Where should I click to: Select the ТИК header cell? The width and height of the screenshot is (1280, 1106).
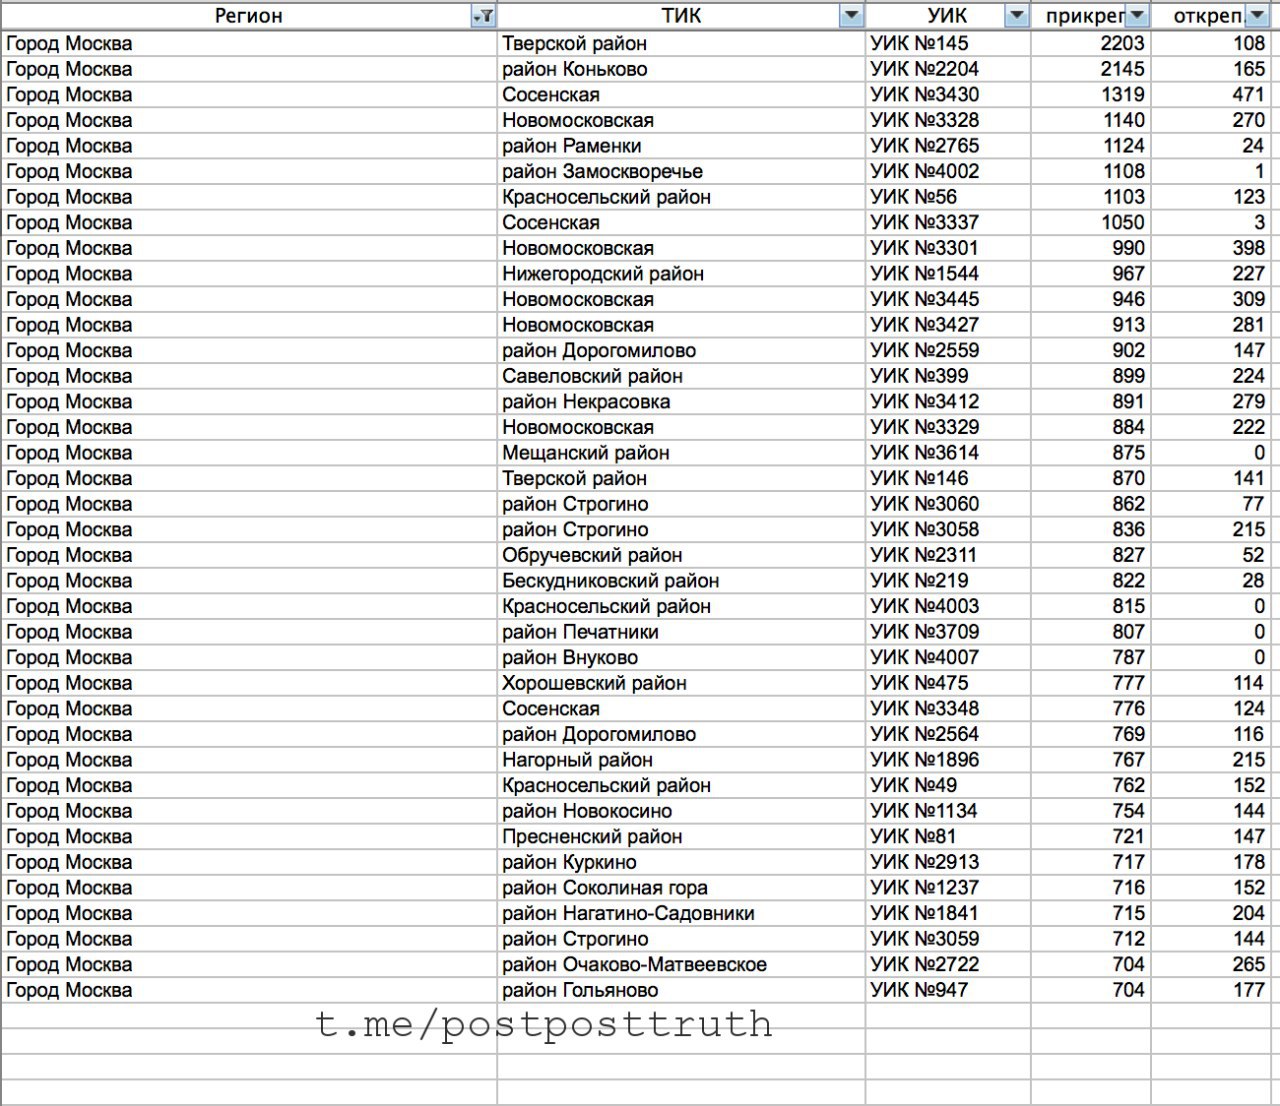(x=681, y=15)
